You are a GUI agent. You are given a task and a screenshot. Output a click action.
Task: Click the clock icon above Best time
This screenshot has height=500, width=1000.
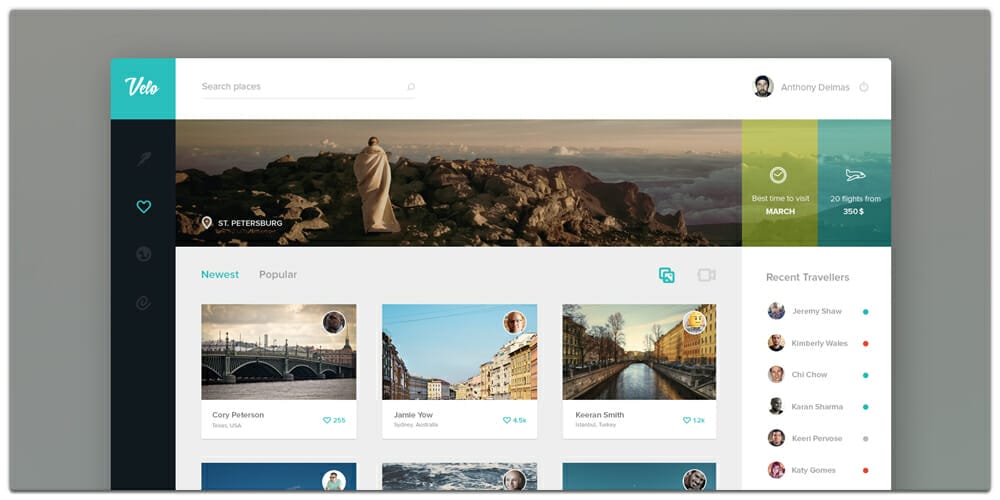coord(778,175)
